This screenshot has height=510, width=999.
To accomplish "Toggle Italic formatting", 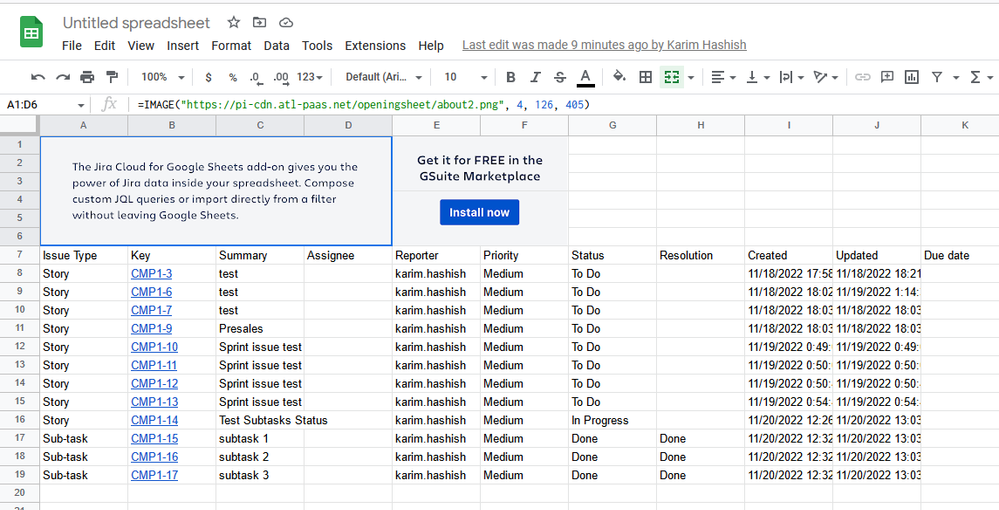I will point(535,77).
